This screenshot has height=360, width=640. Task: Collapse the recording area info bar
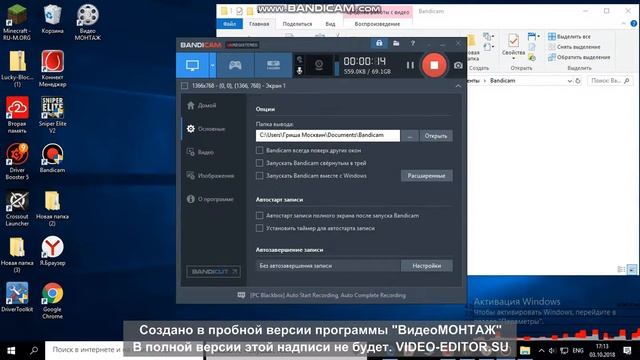coord(458,86)
